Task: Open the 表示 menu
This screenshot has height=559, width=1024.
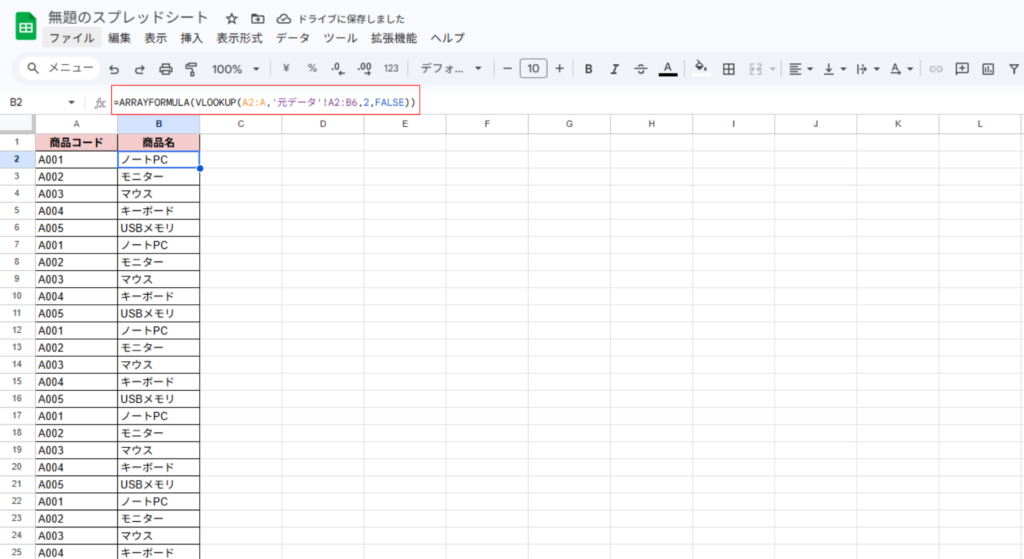Action: click(155, 38)
